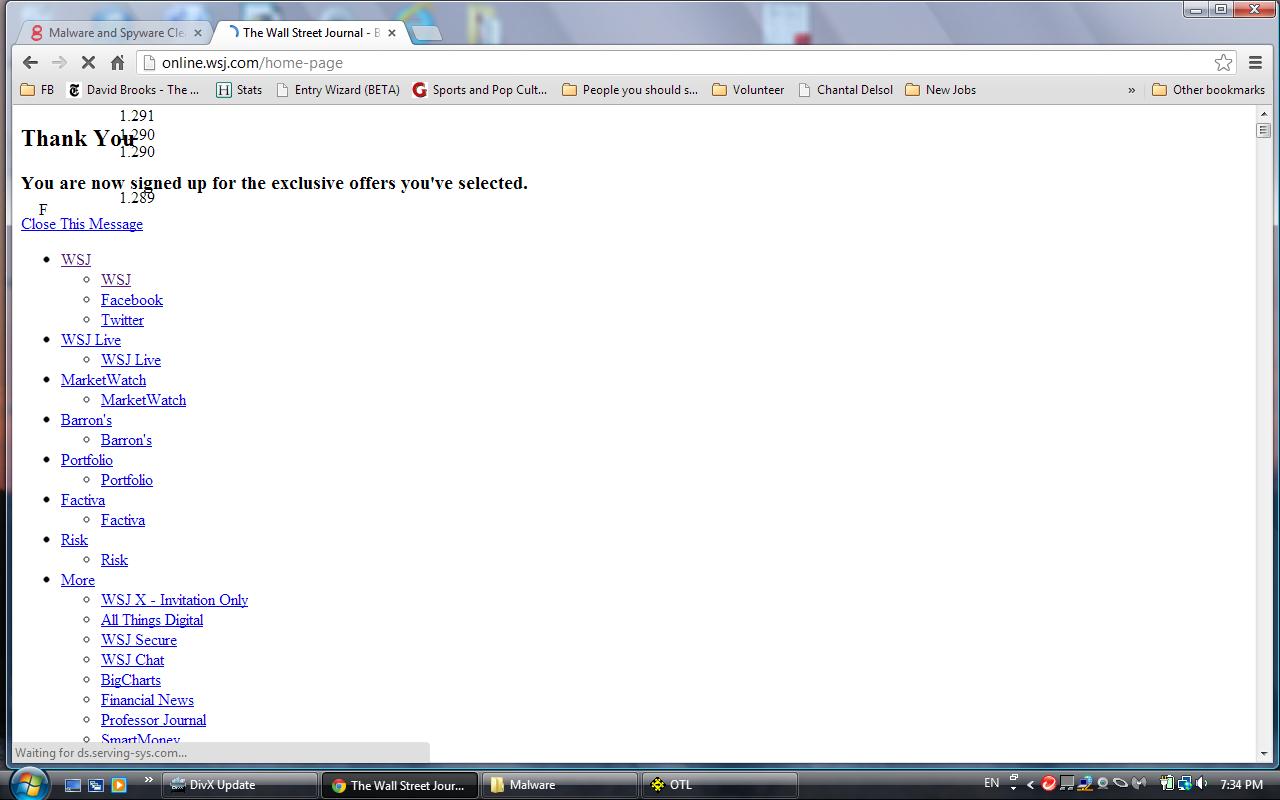Viewport: 1280px width, 800px height.
Task: Click top-level Factiva link
Action: click(x=83, y=500)
